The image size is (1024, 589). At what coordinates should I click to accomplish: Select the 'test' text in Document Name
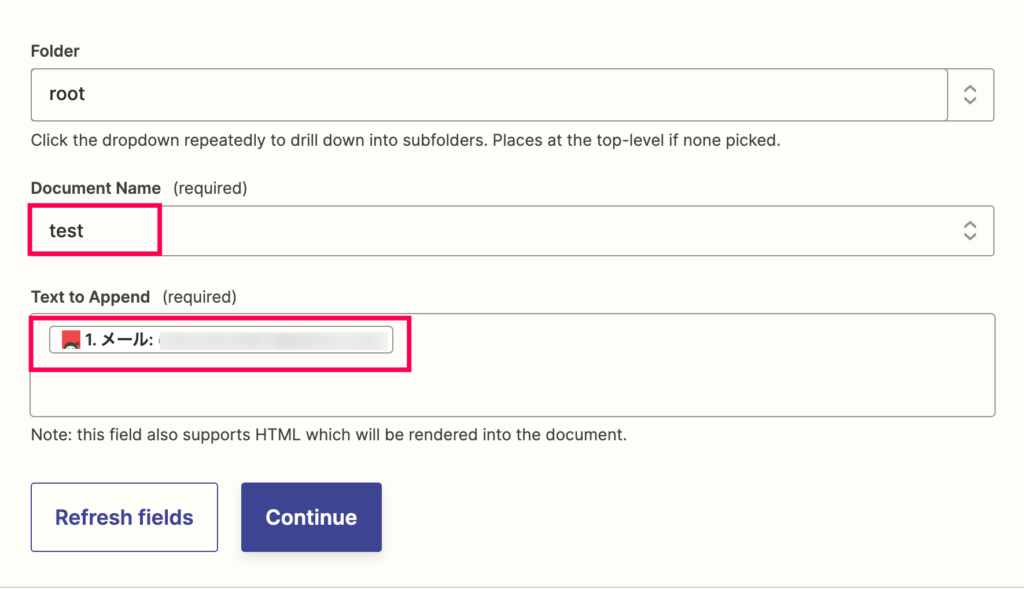point(66,231)
